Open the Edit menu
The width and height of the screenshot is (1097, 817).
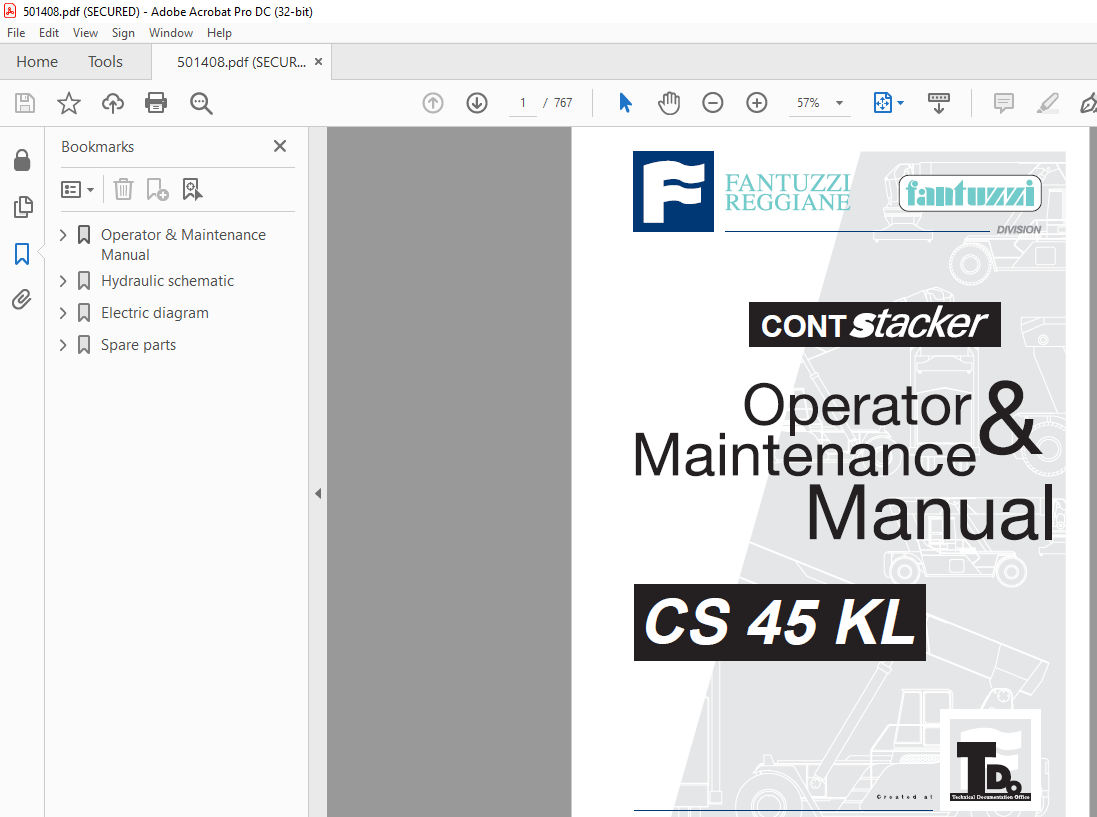pos(49,33)
